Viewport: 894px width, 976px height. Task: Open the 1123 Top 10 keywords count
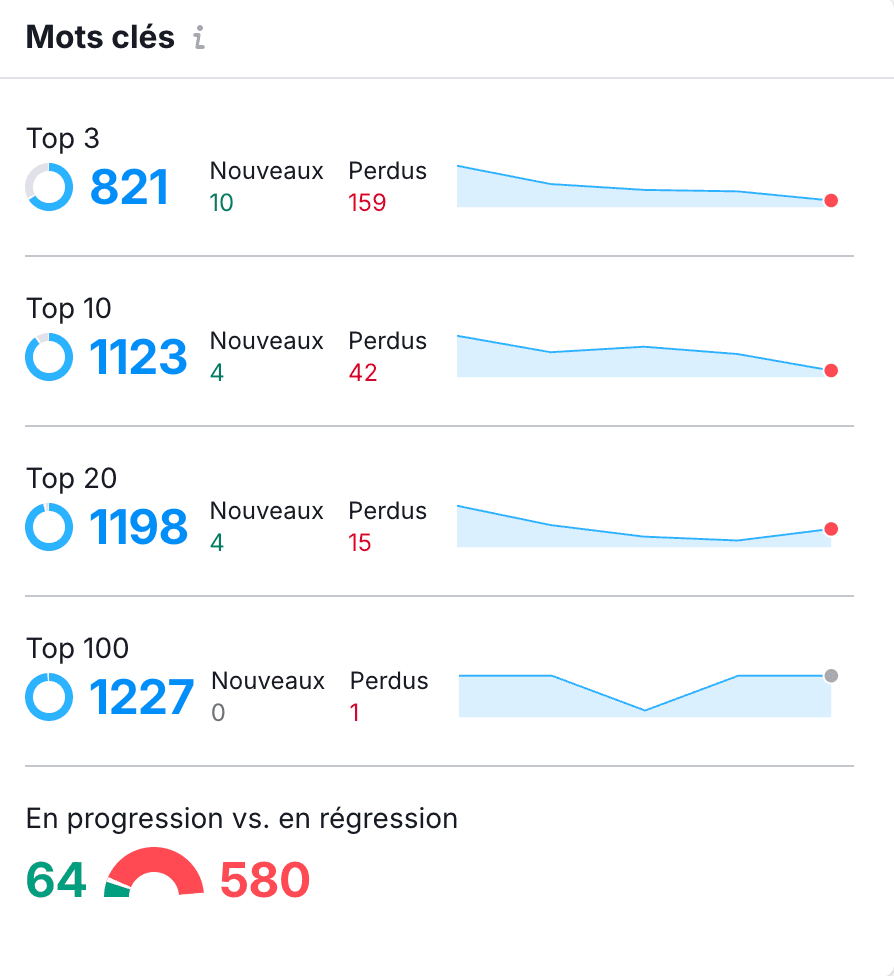click(x=138, y=357)
